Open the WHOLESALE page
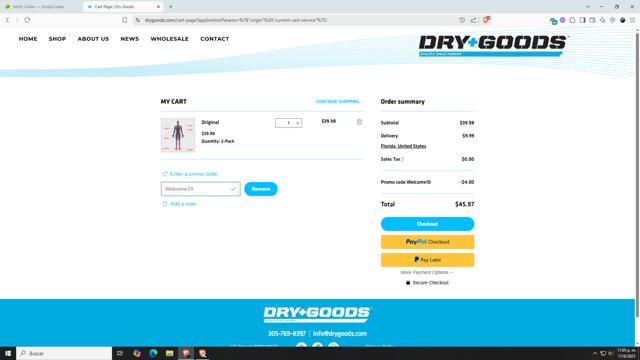The width and height of the screenshot is (640, 360). pyautogui.click(x=169, y=39)
